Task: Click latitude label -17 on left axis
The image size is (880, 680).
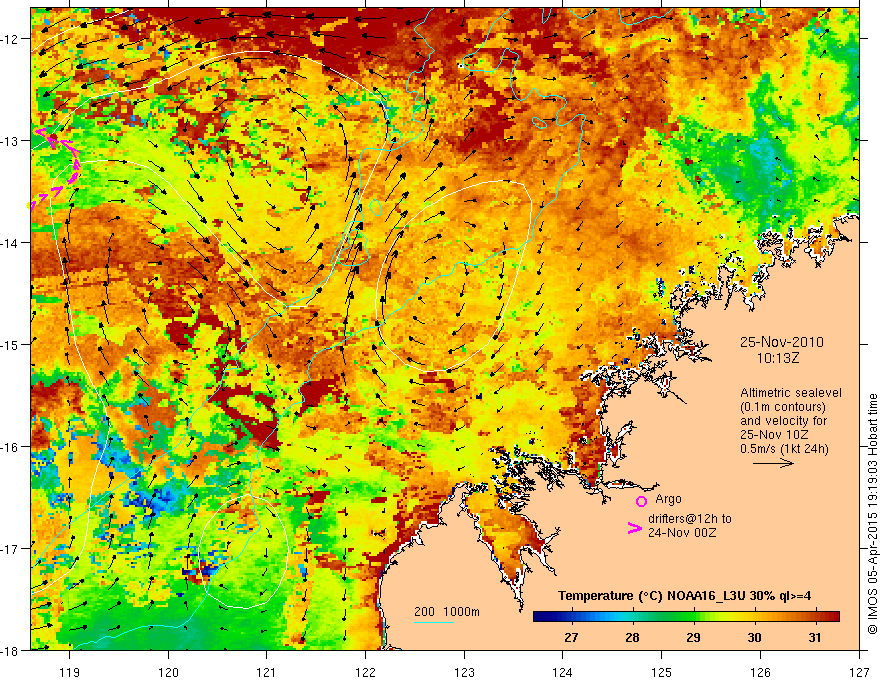Action: coord(10,549)
